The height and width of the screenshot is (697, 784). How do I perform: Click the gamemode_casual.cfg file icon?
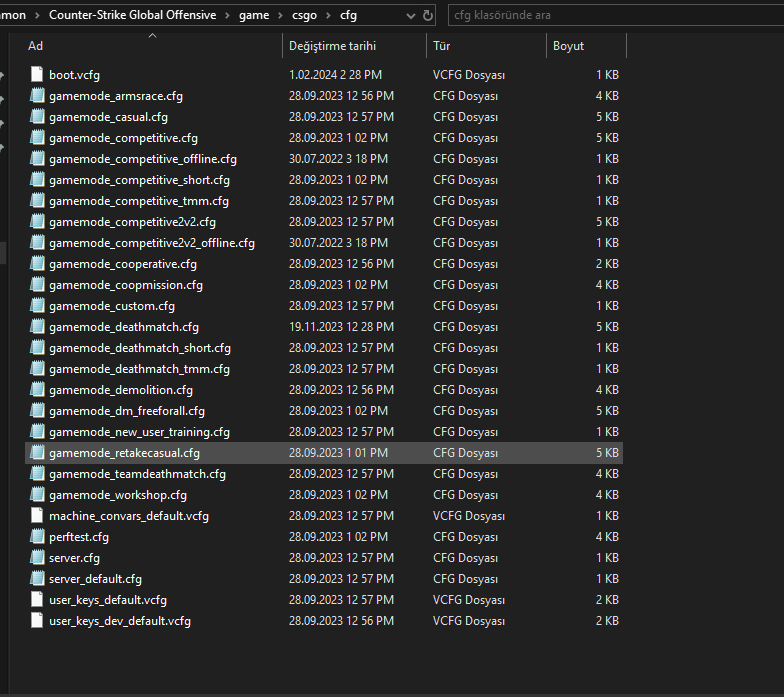pyautogui.click(x=37, y=116)
